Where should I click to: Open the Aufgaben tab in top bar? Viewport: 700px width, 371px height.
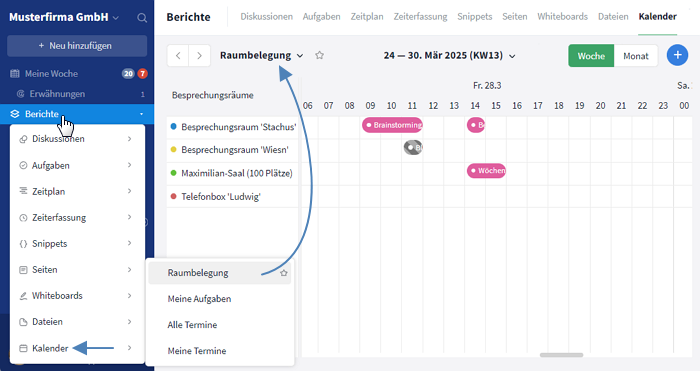pos(321,17)
